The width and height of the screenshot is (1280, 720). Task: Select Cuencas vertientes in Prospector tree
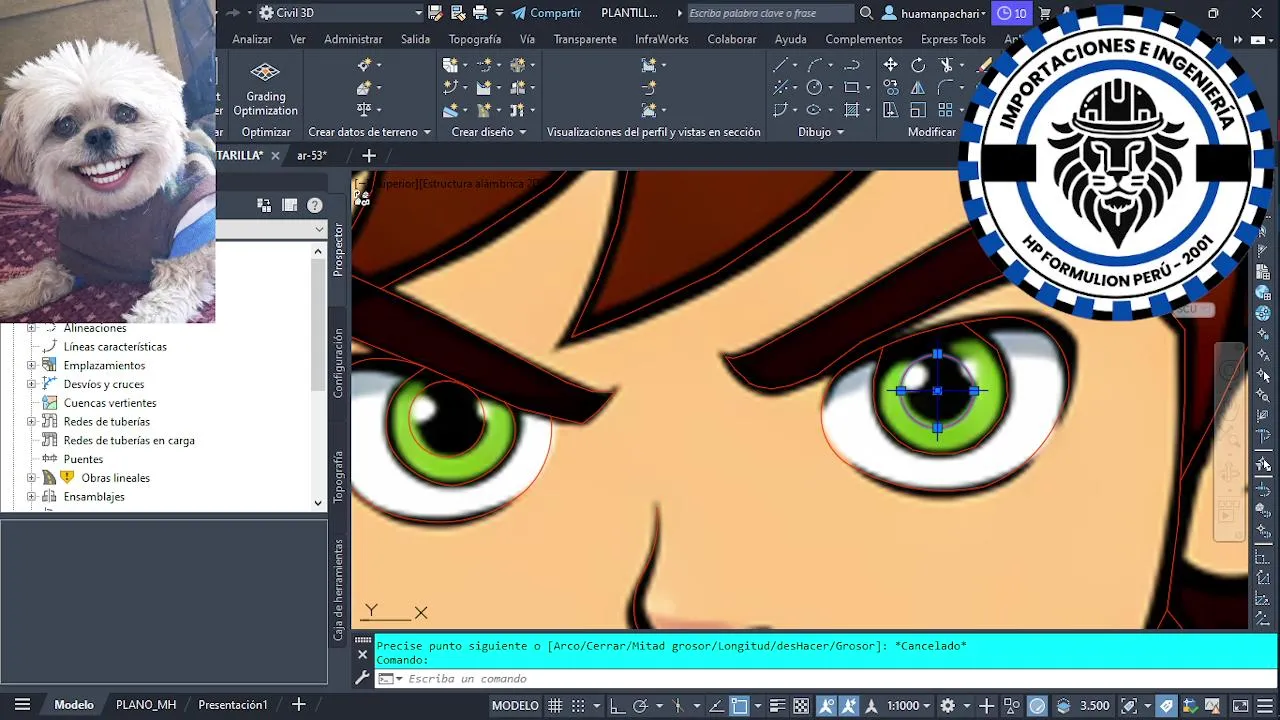coord(110,403)
